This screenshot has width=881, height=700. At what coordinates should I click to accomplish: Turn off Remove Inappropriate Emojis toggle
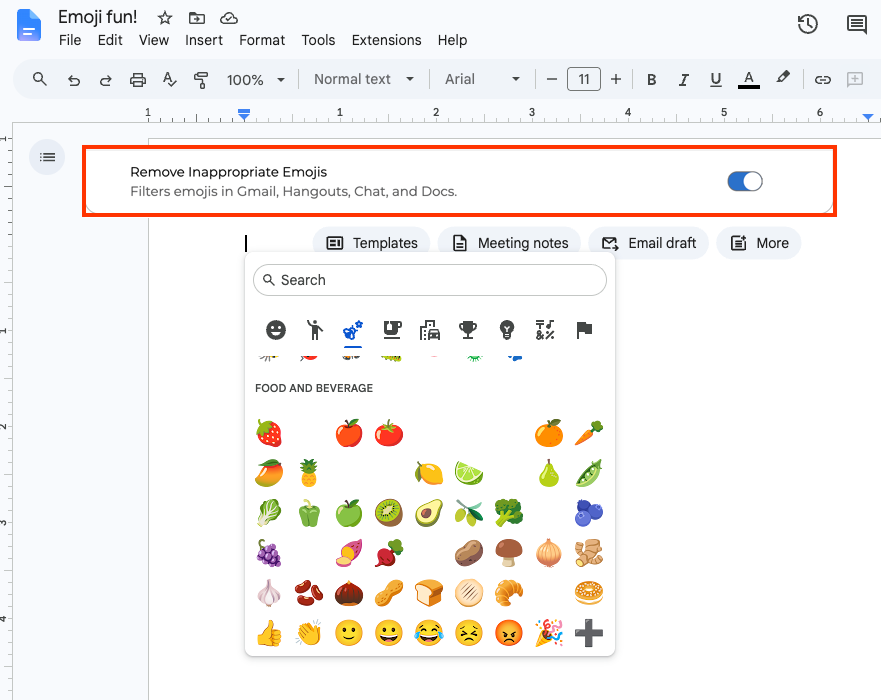coord(745,181)
